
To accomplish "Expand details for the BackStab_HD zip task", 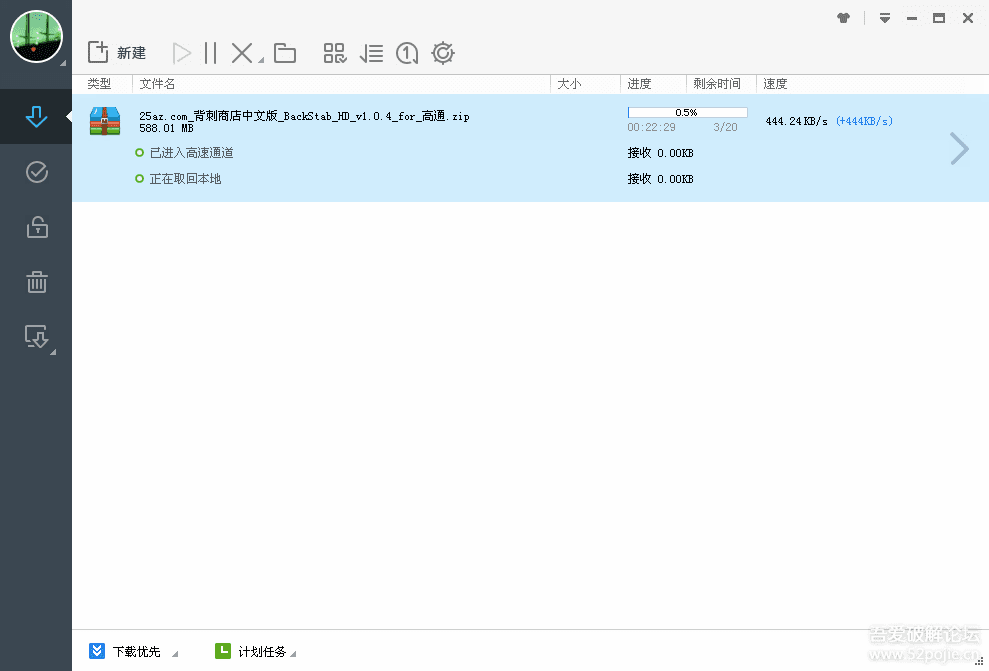I will pyautogui.click(x=959, y=148).
